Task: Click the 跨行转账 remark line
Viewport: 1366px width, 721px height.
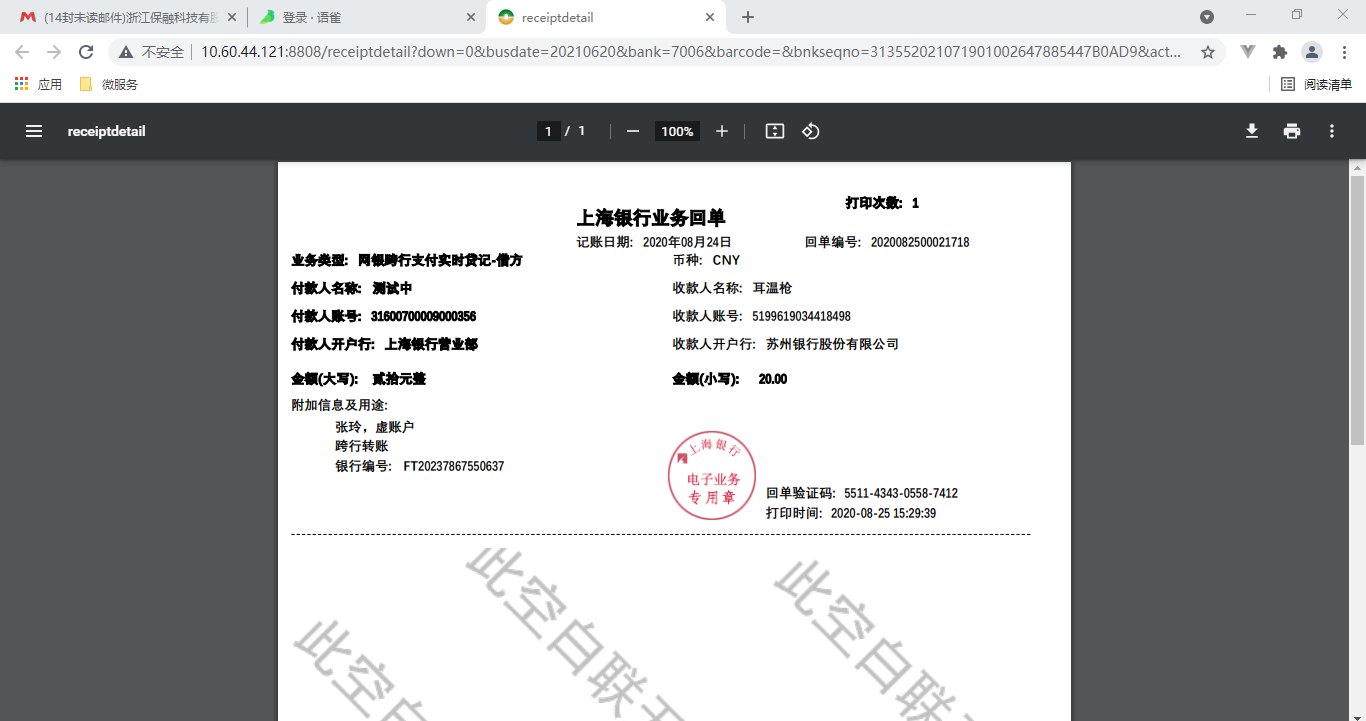Action: [361, 446]
